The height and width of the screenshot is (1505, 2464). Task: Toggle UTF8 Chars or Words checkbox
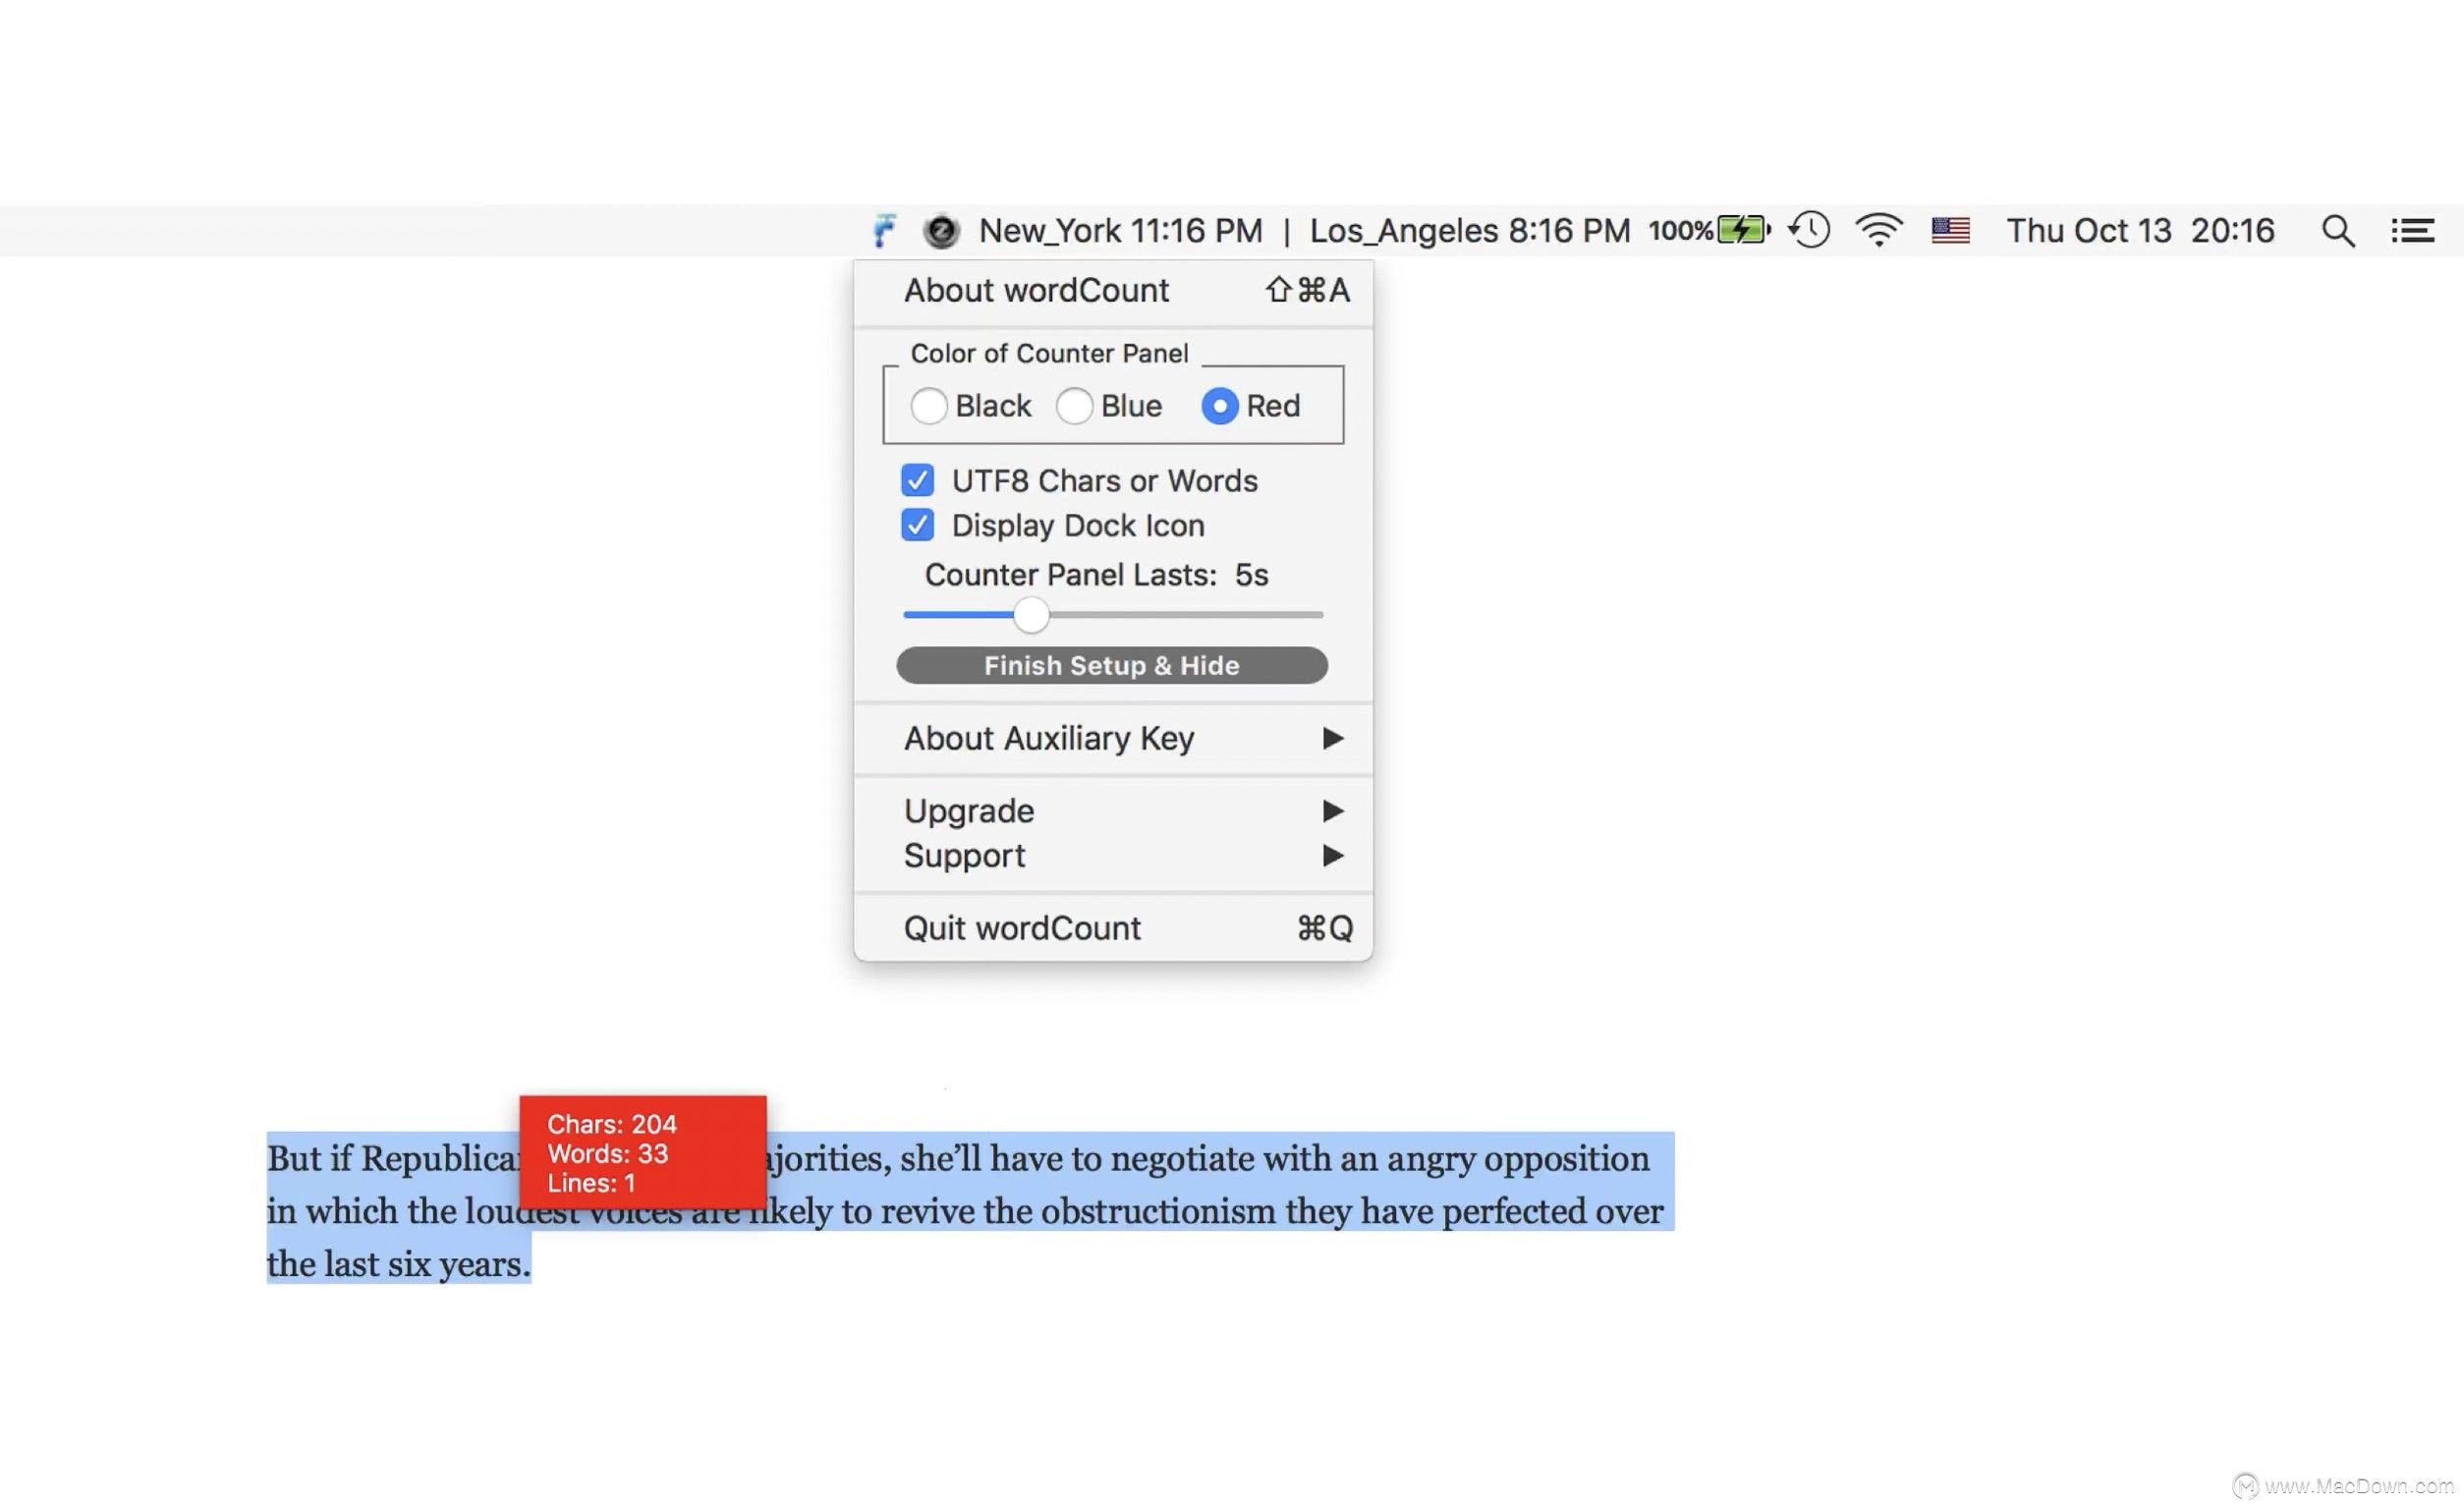(917, 481)
